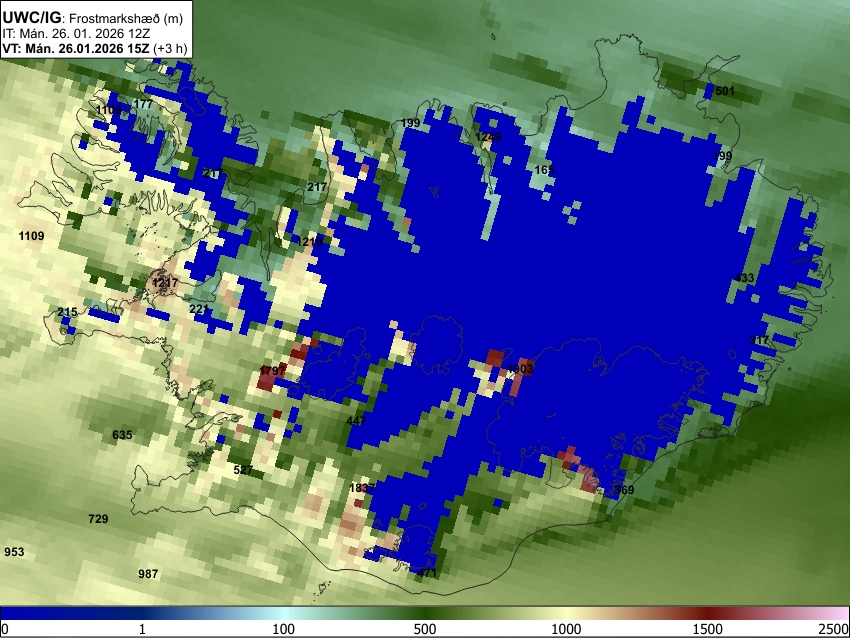The image size is (850, 638).
Task: Click the map value label 215
Action: pos(67,312)
